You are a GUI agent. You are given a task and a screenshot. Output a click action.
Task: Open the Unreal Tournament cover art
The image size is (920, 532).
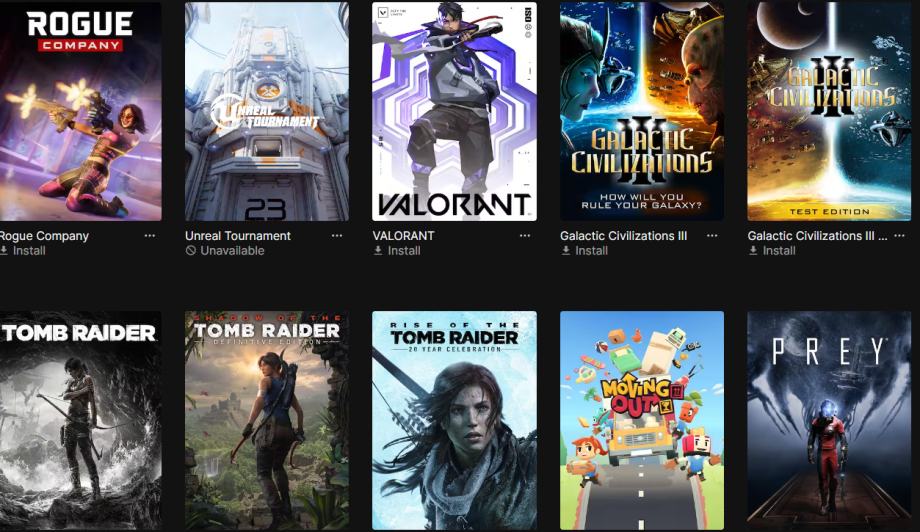(x=267, y=111)
